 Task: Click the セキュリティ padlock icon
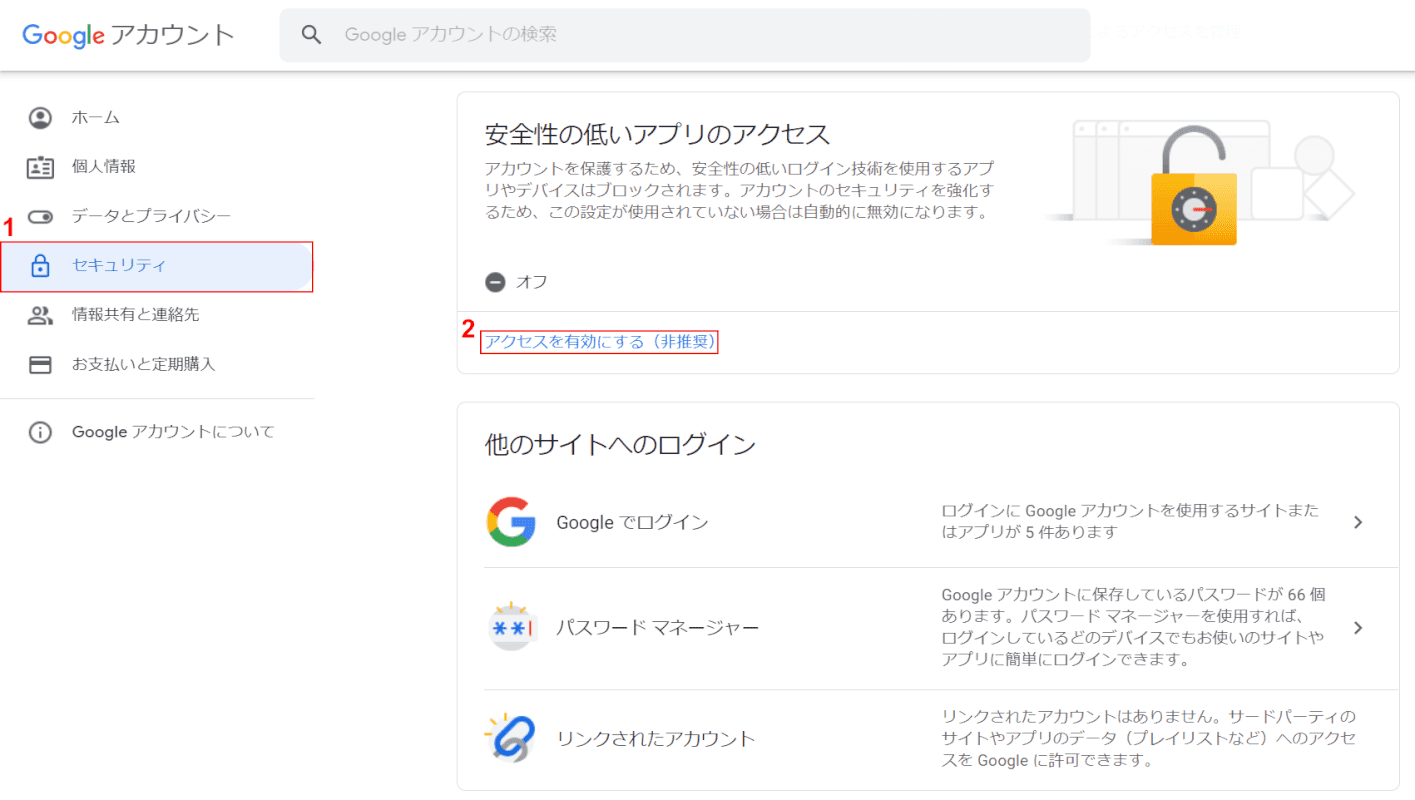[40, 266]
